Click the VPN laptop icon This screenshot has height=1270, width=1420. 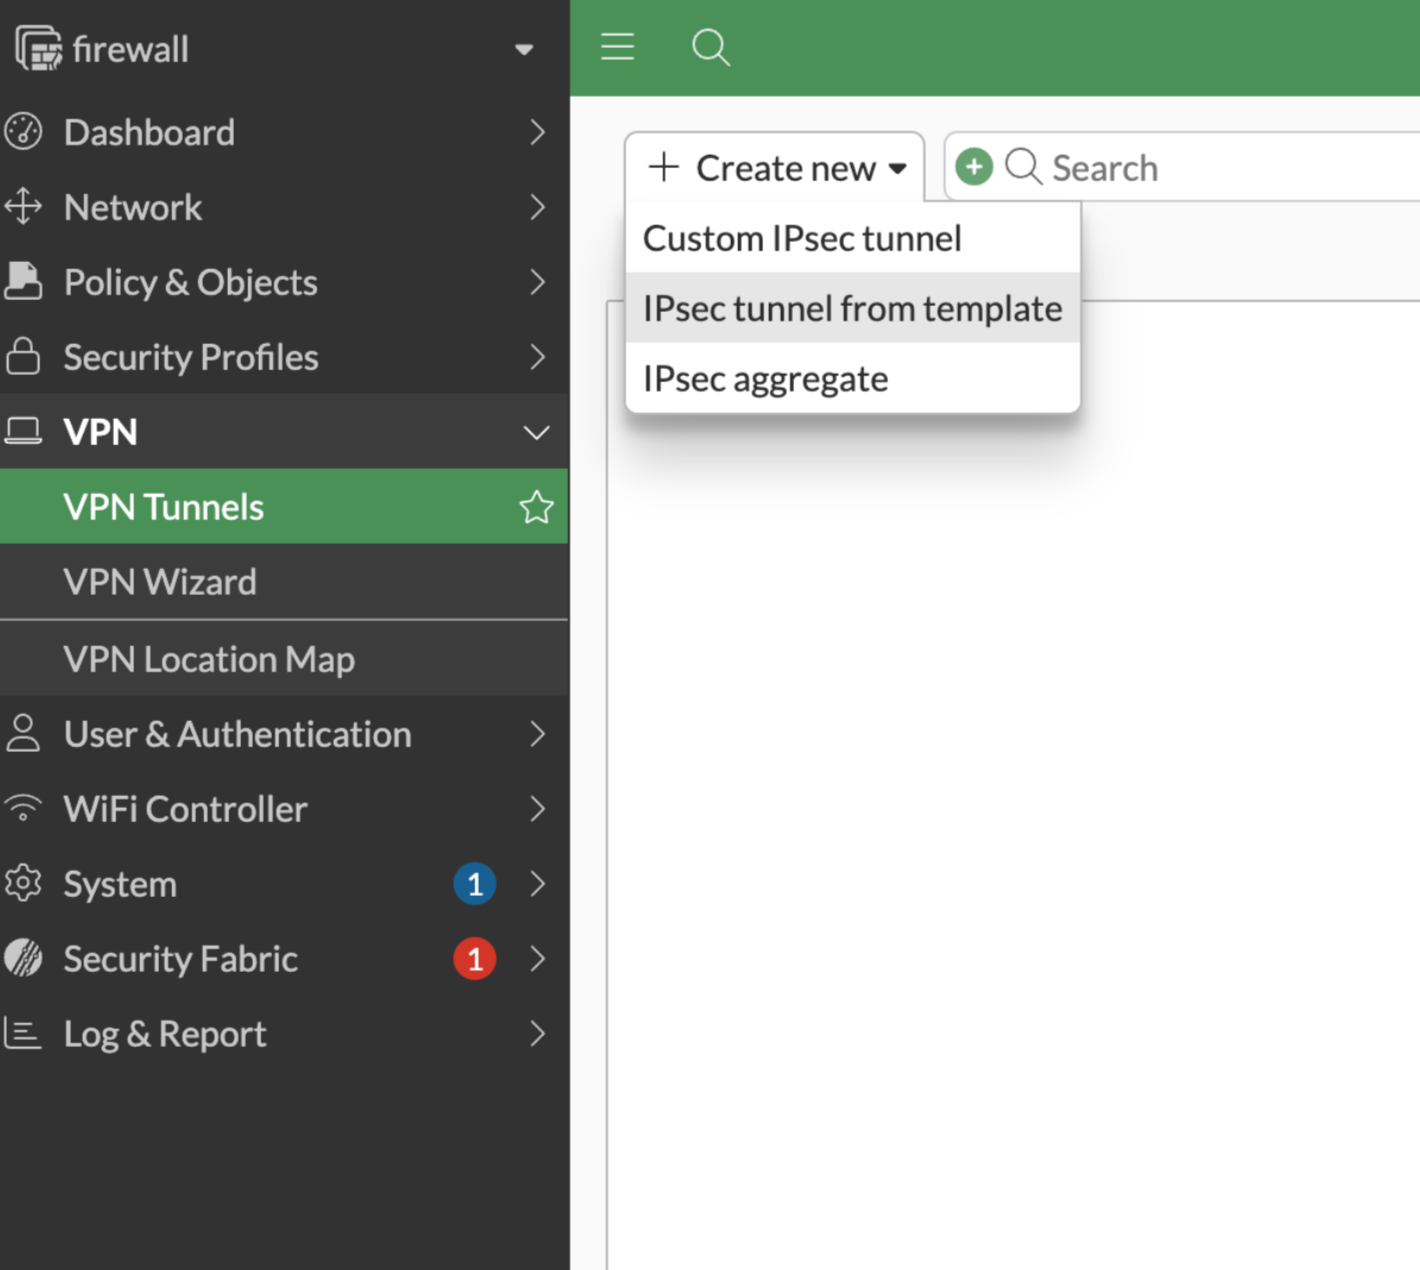pyautogui.click(x=24, y=430)
